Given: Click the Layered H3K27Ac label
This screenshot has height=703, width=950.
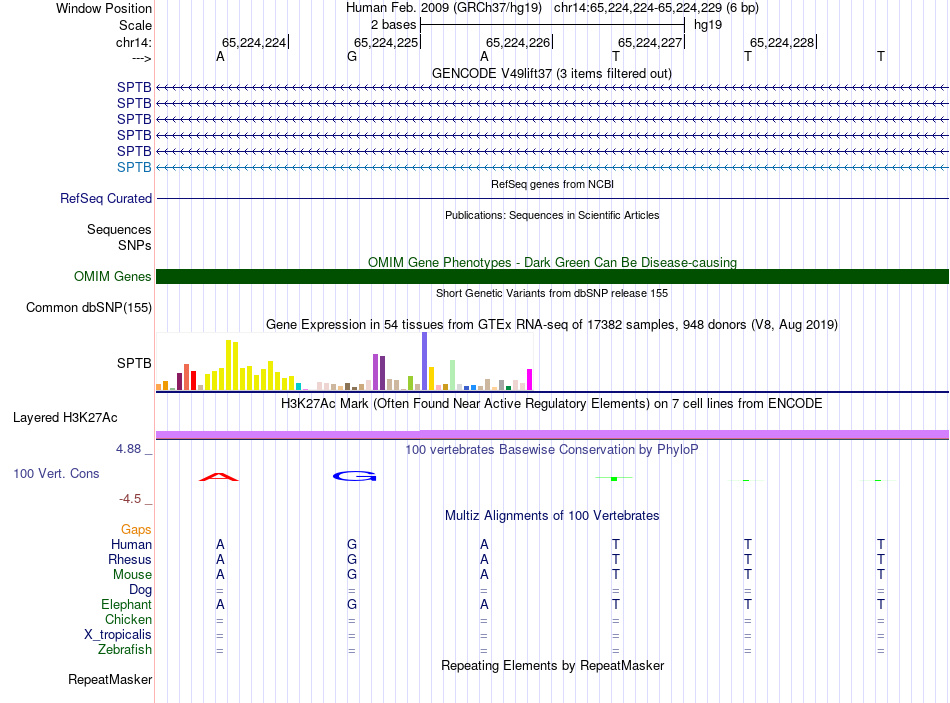Looking at the screenshot, I should click(x=65, y=418).
